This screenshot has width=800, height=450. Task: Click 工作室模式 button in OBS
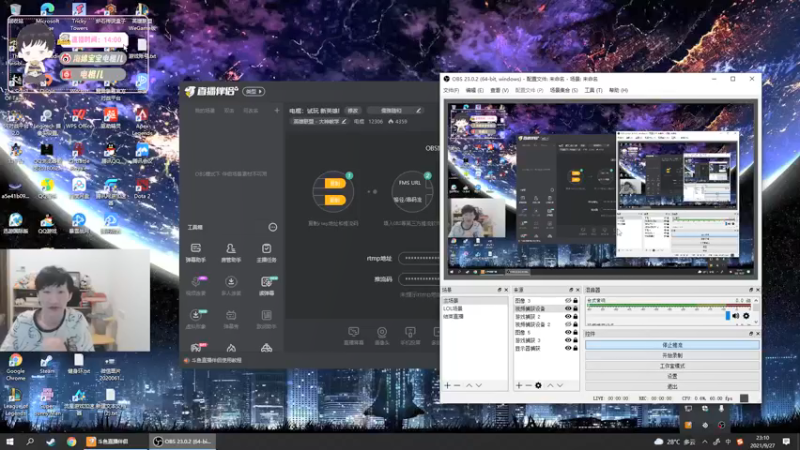[672, 366]
